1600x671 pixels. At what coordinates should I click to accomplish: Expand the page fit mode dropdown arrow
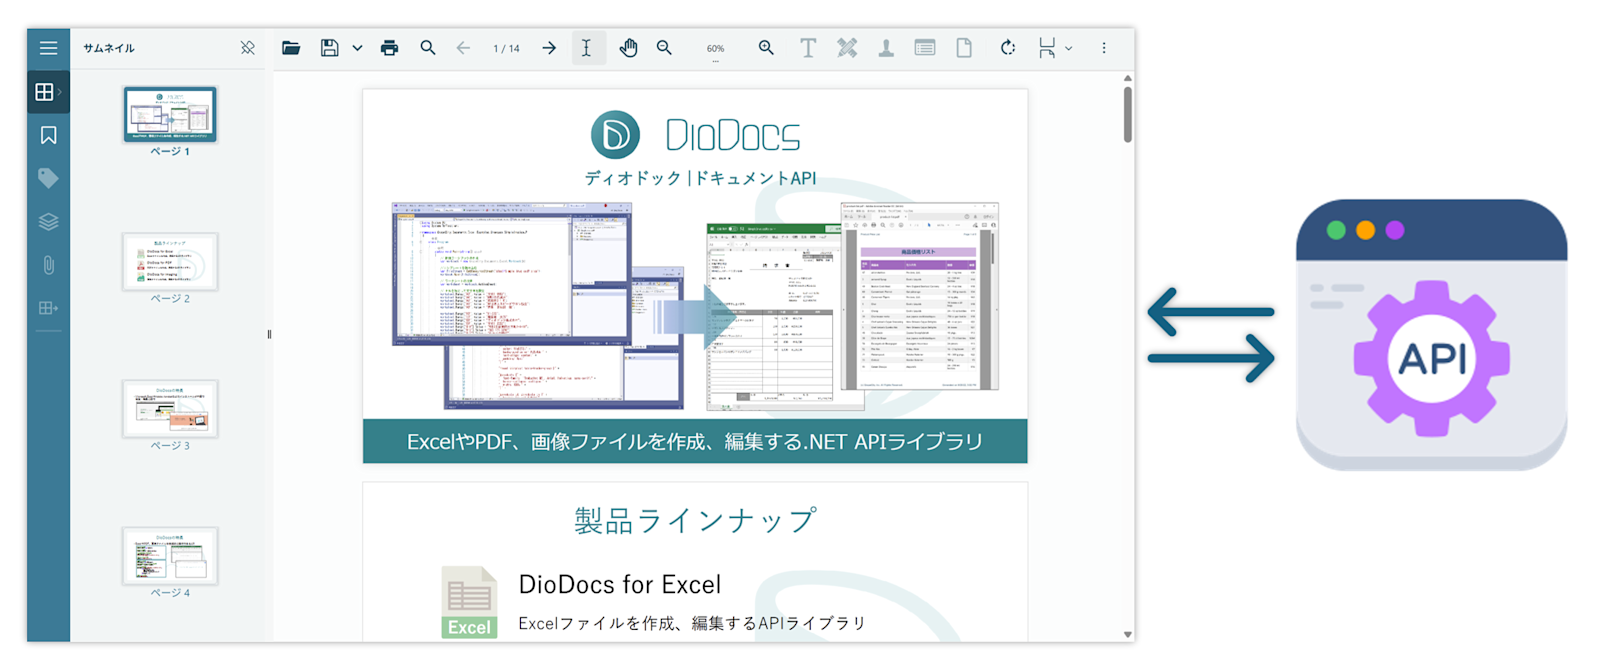pyautogui.click(x=1069, y=48)
